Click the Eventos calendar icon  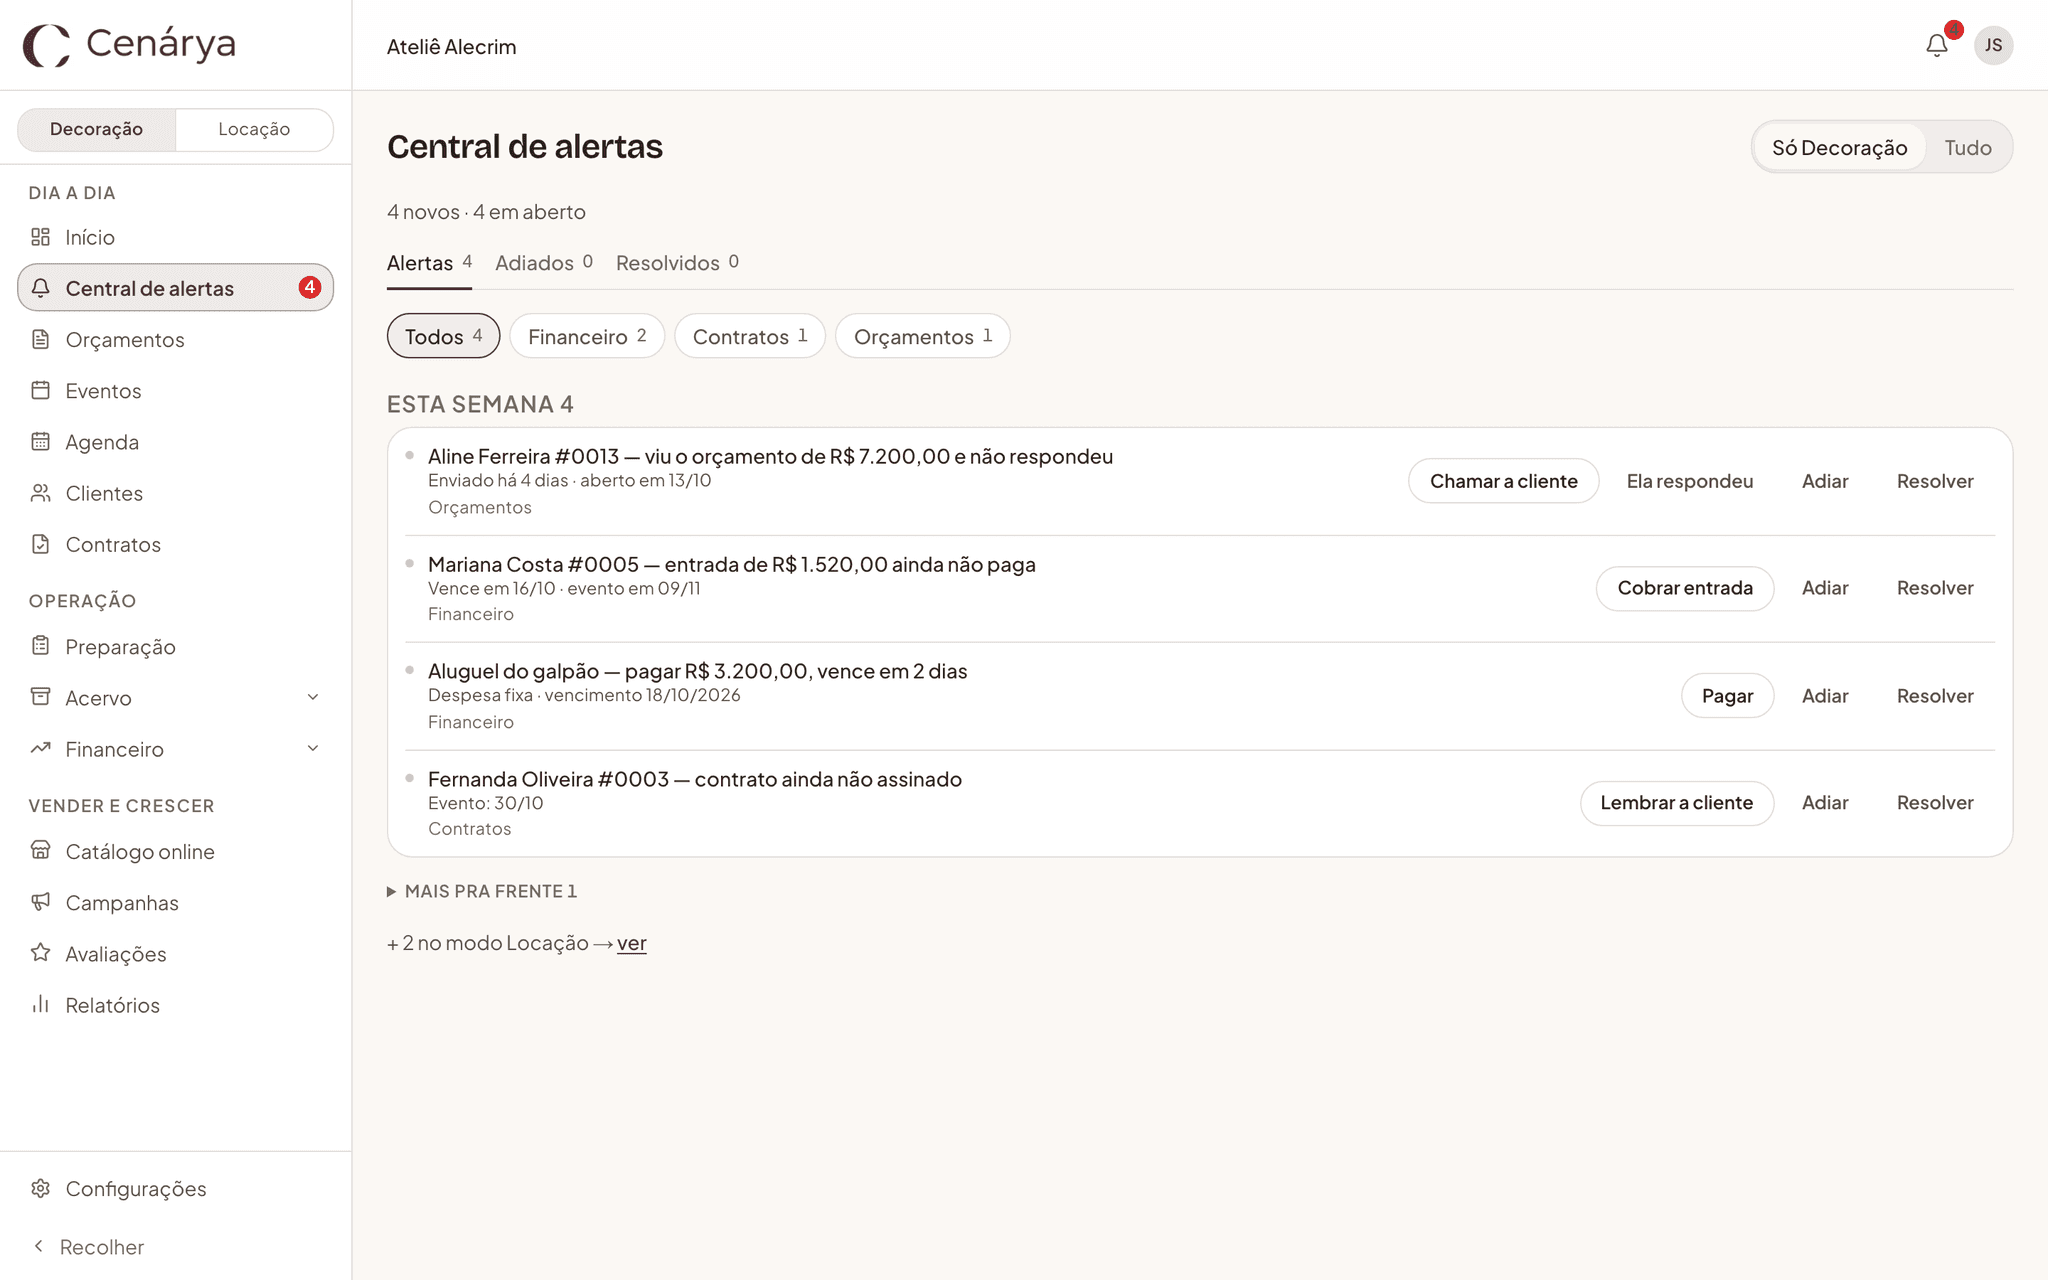40,390
